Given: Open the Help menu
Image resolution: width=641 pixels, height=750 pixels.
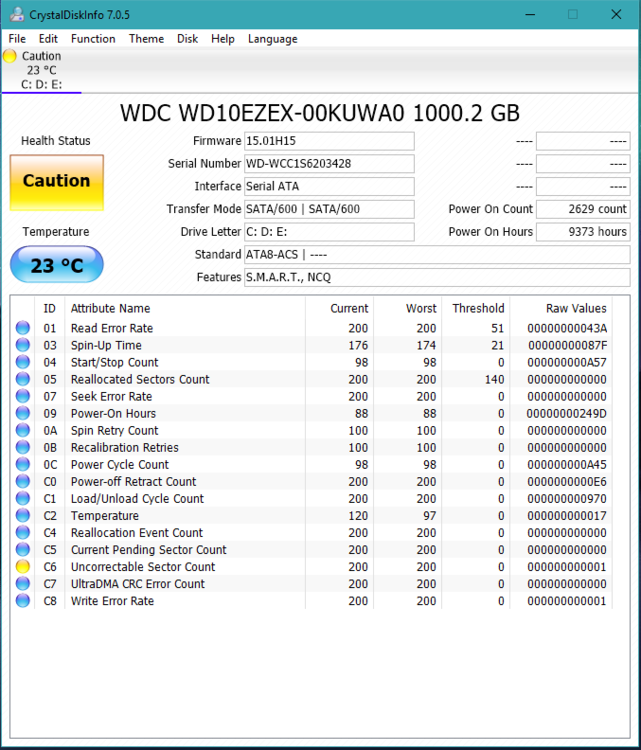Looking at the screenshot, I should click(x=223, y=39).
